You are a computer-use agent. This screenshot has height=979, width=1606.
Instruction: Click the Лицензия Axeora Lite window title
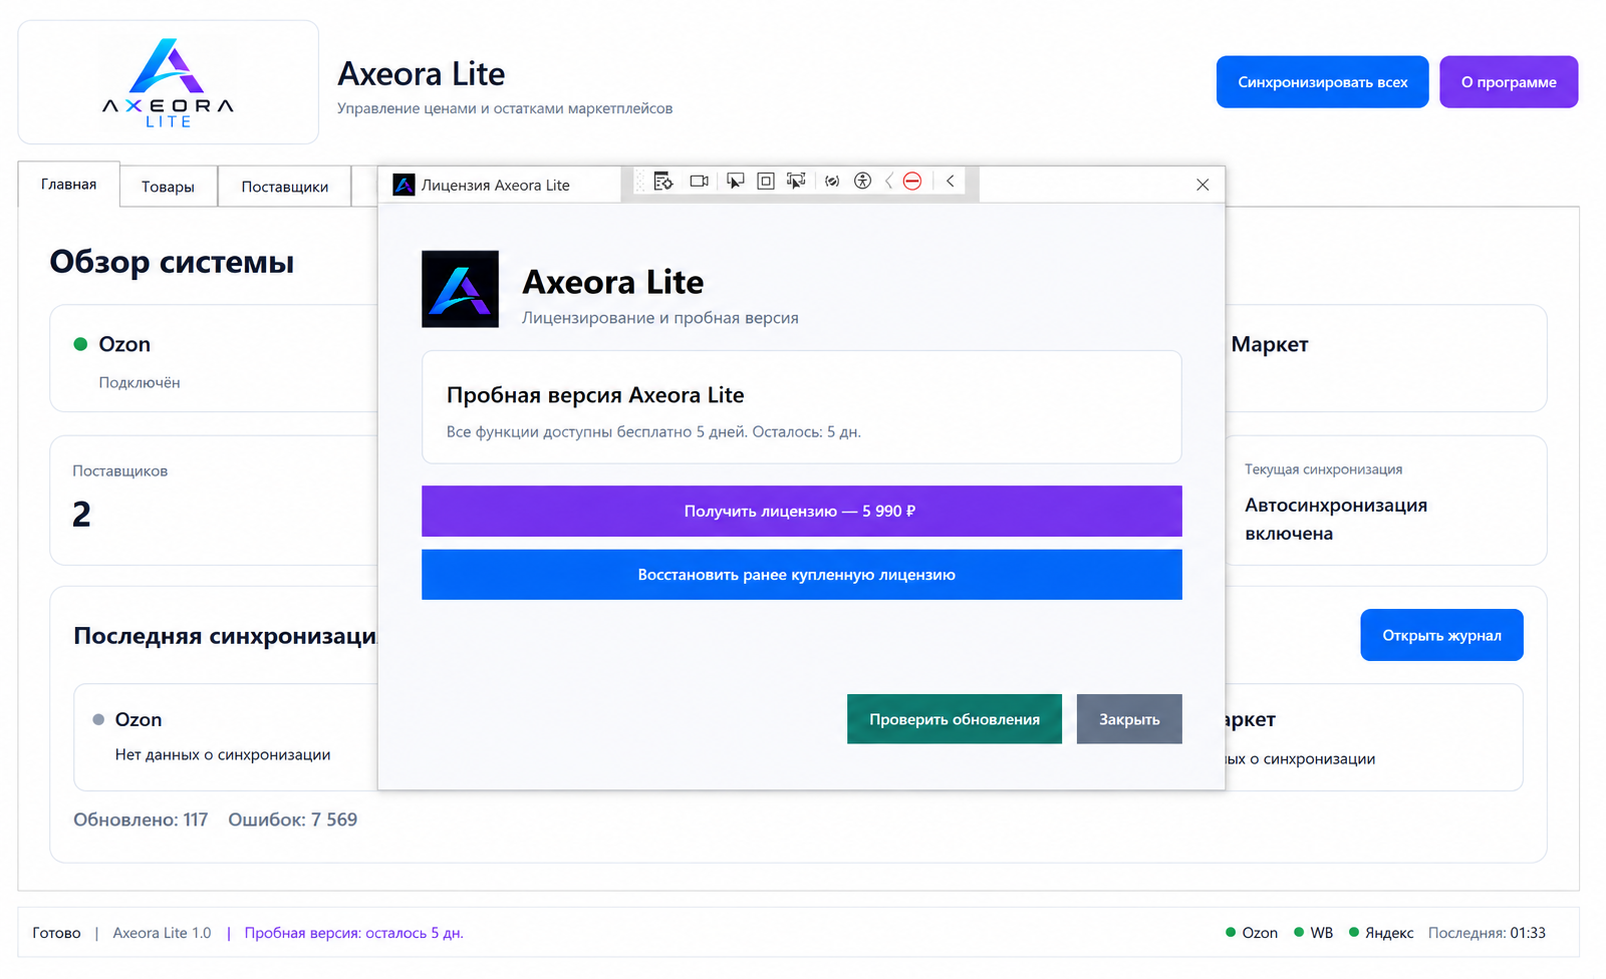(495, 185)
